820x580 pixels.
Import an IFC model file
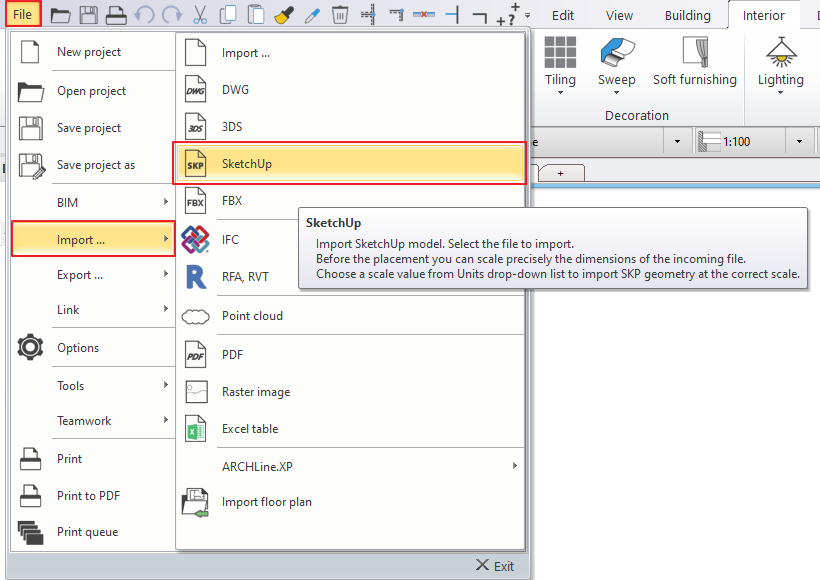(x=230, y=240)
